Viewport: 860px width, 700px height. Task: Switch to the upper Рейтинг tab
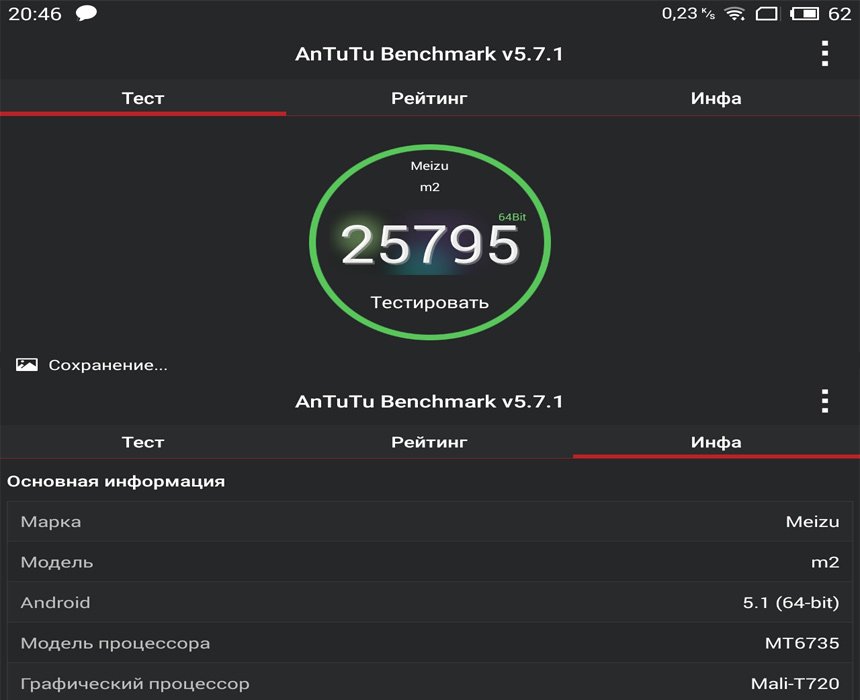click(x=429, y=98)
